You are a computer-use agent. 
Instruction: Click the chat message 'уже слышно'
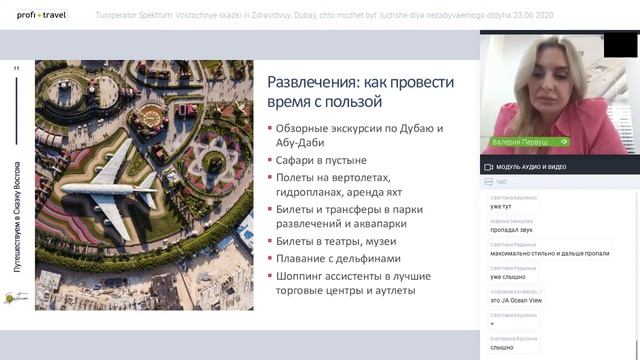(x=508, y=277)
